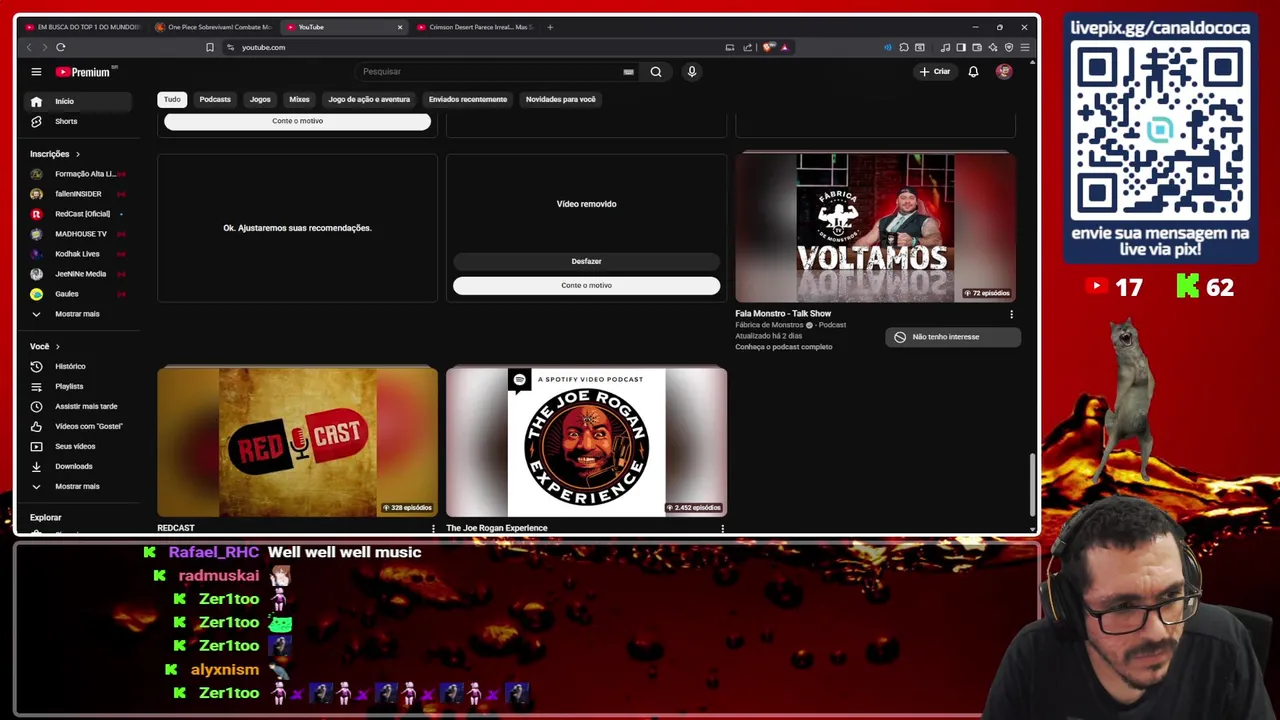Open the Leo AI sparkle icon

(993, 47)
